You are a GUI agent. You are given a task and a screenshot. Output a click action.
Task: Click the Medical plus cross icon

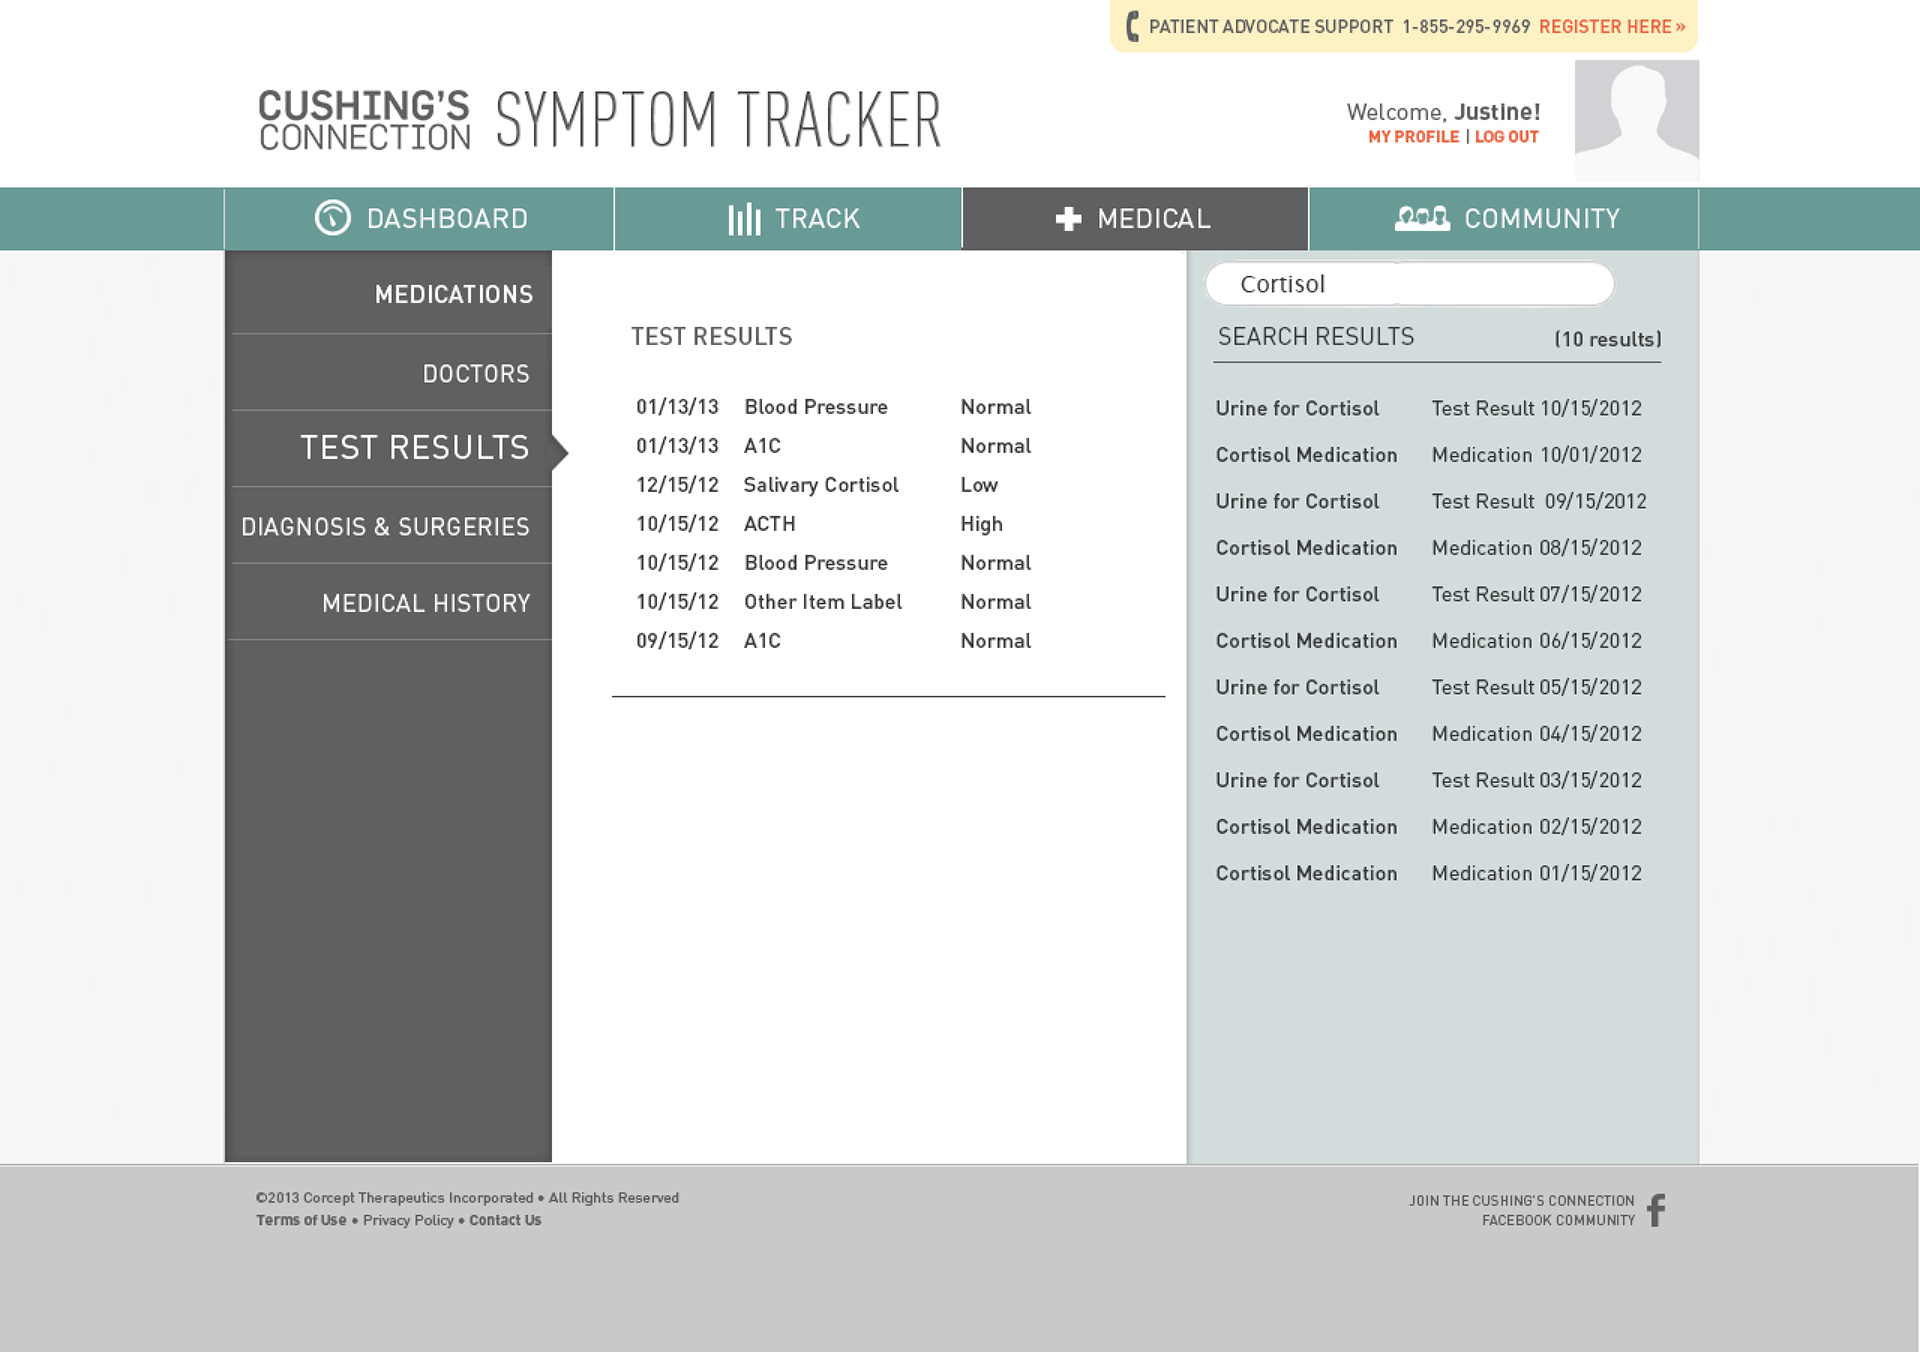click(x=1068, y=219)
